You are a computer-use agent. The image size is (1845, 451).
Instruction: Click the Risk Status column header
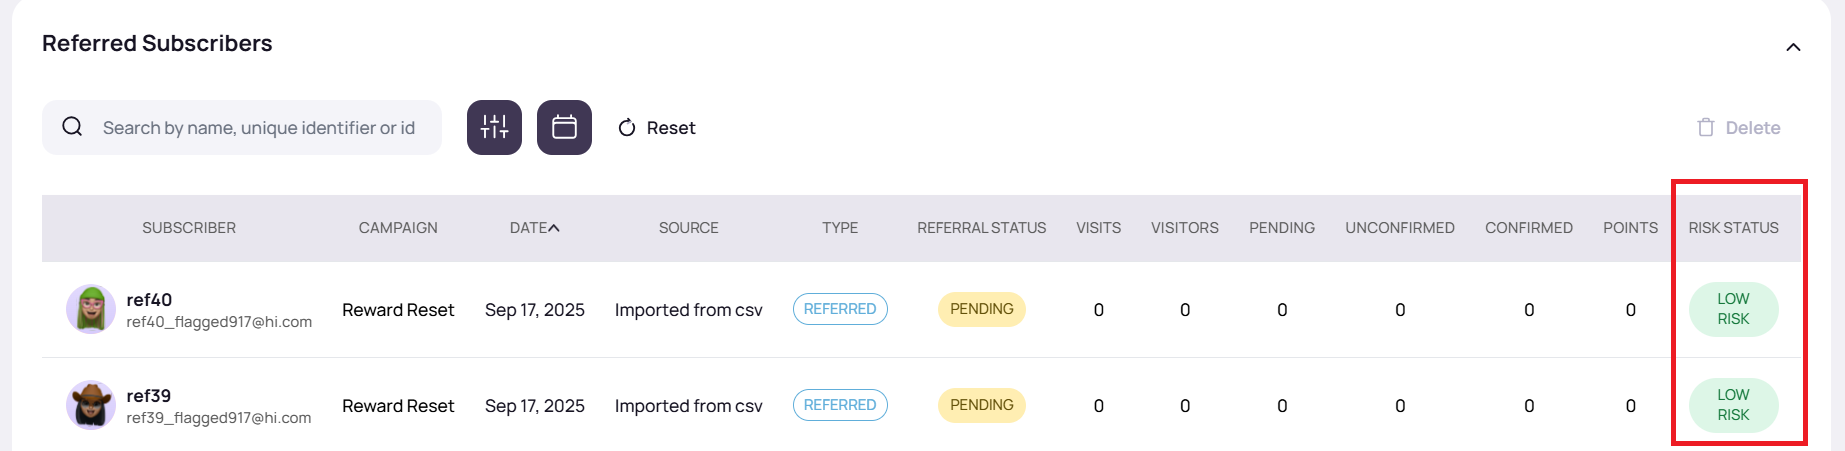point(1733,228)
